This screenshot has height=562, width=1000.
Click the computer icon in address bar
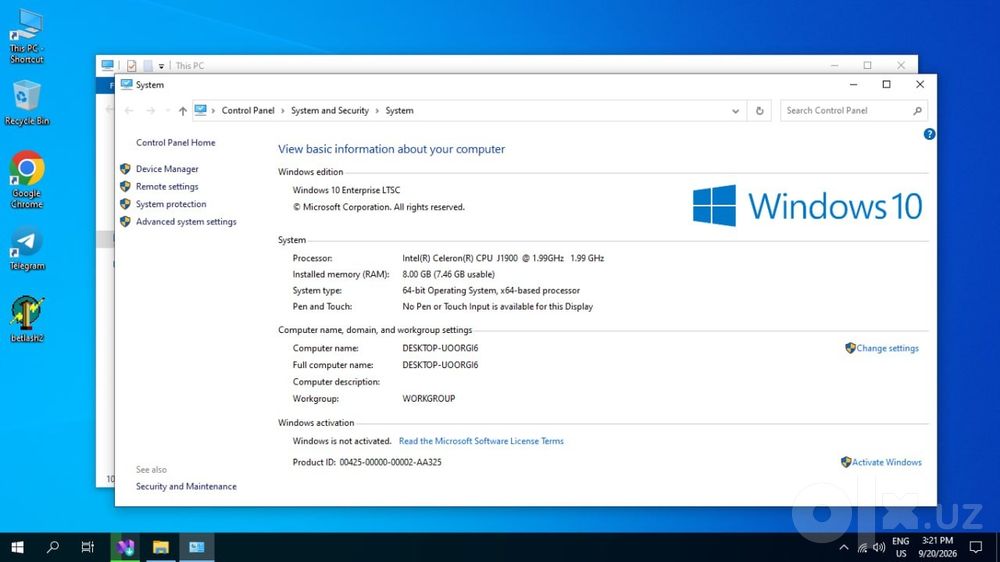click(x=201, y=110)
